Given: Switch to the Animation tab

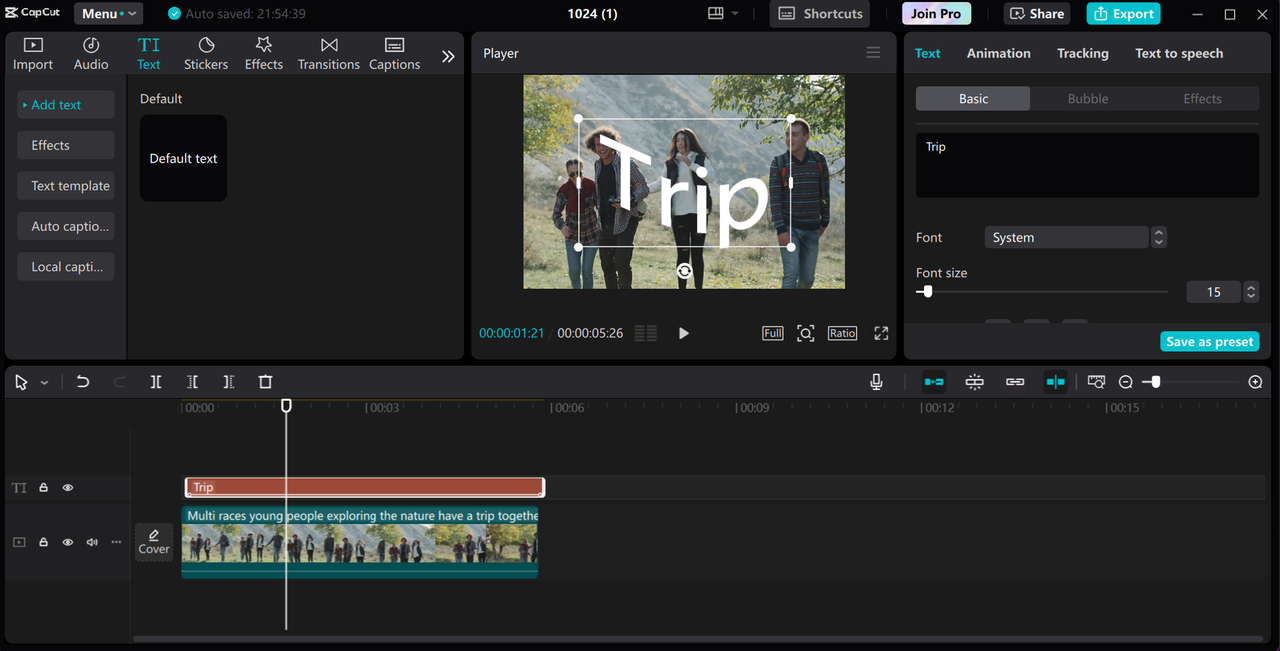Looking at the screenshot, I should (x=998, y=53).
